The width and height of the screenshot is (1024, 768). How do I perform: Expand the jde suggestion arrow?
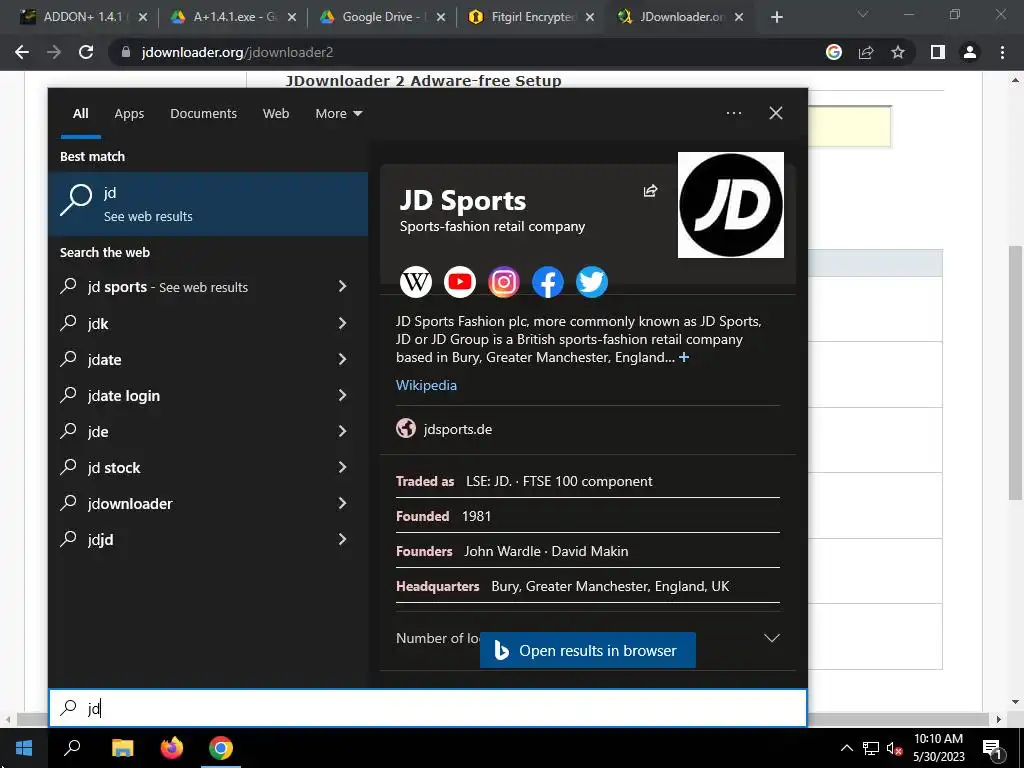click(x=342, y=430)
